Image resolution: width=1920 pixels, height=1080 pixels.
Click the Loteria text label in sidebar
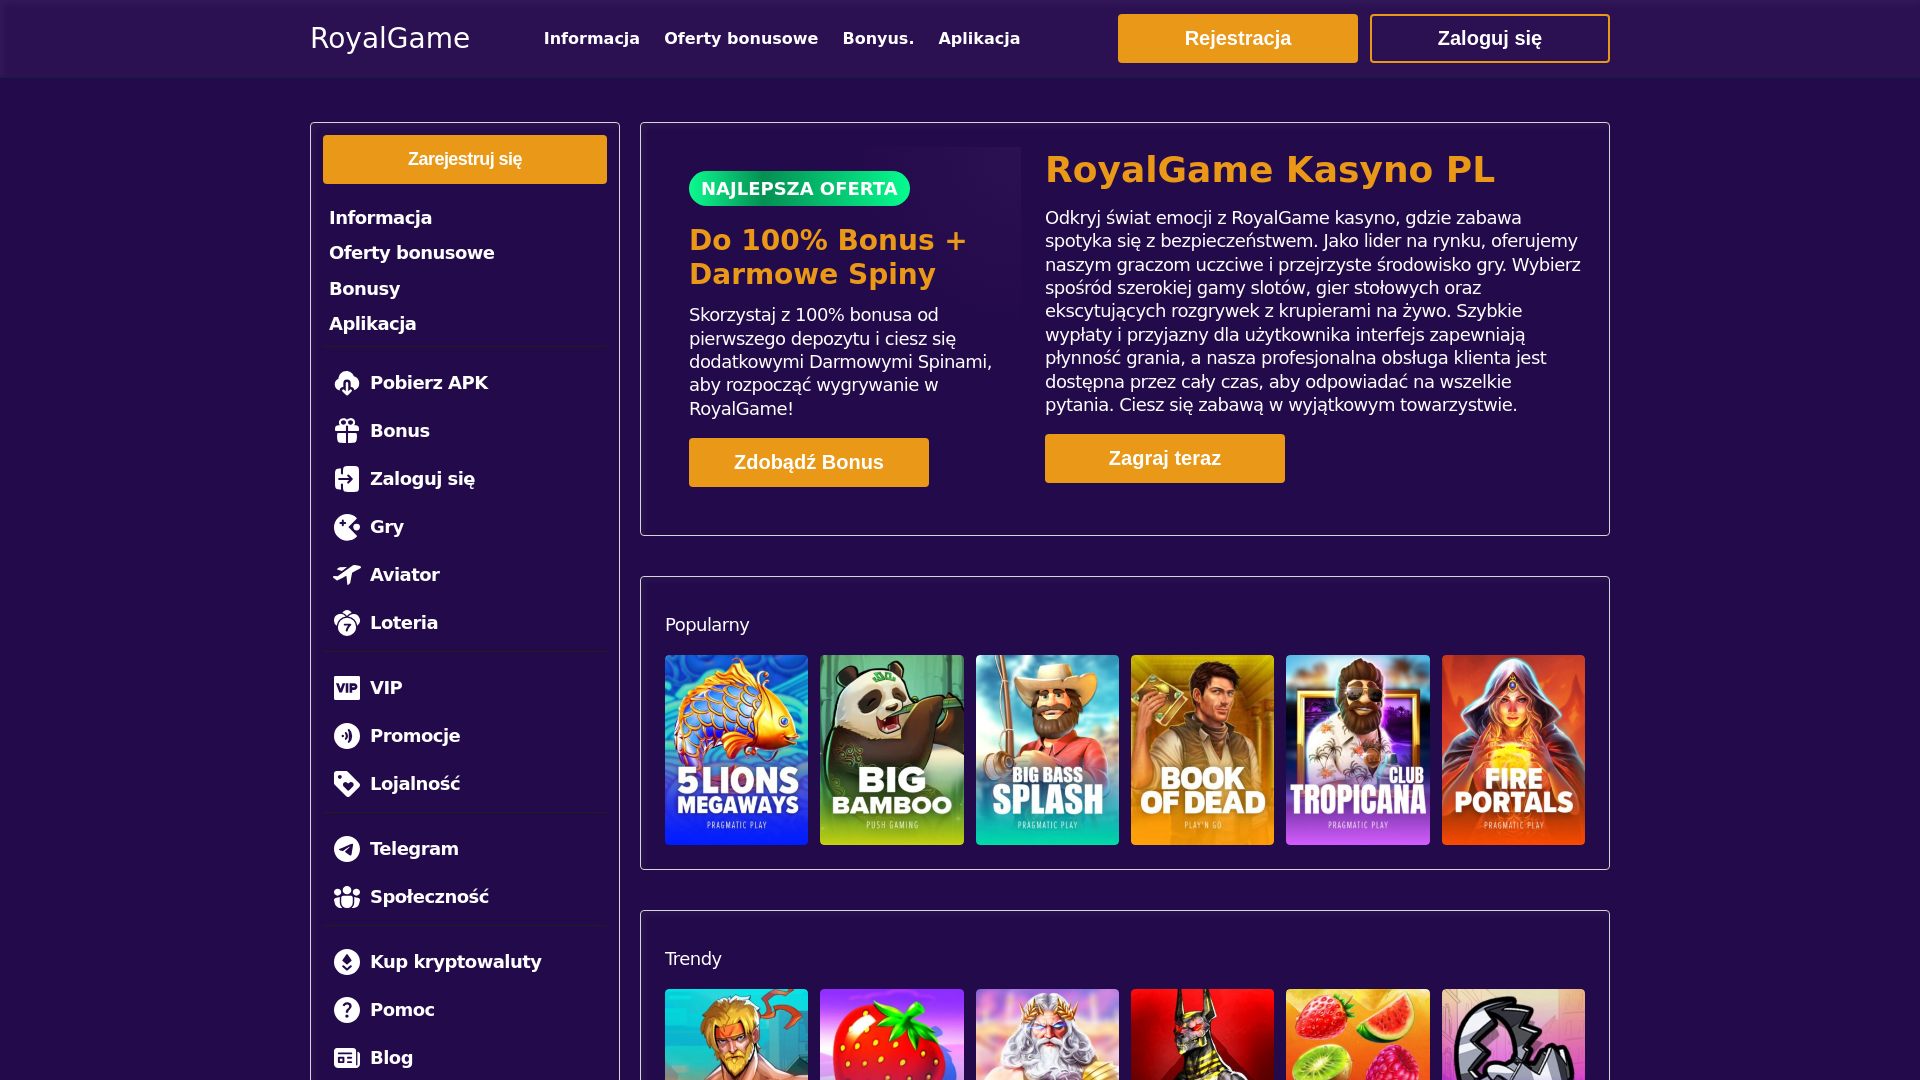click(404, 623)
